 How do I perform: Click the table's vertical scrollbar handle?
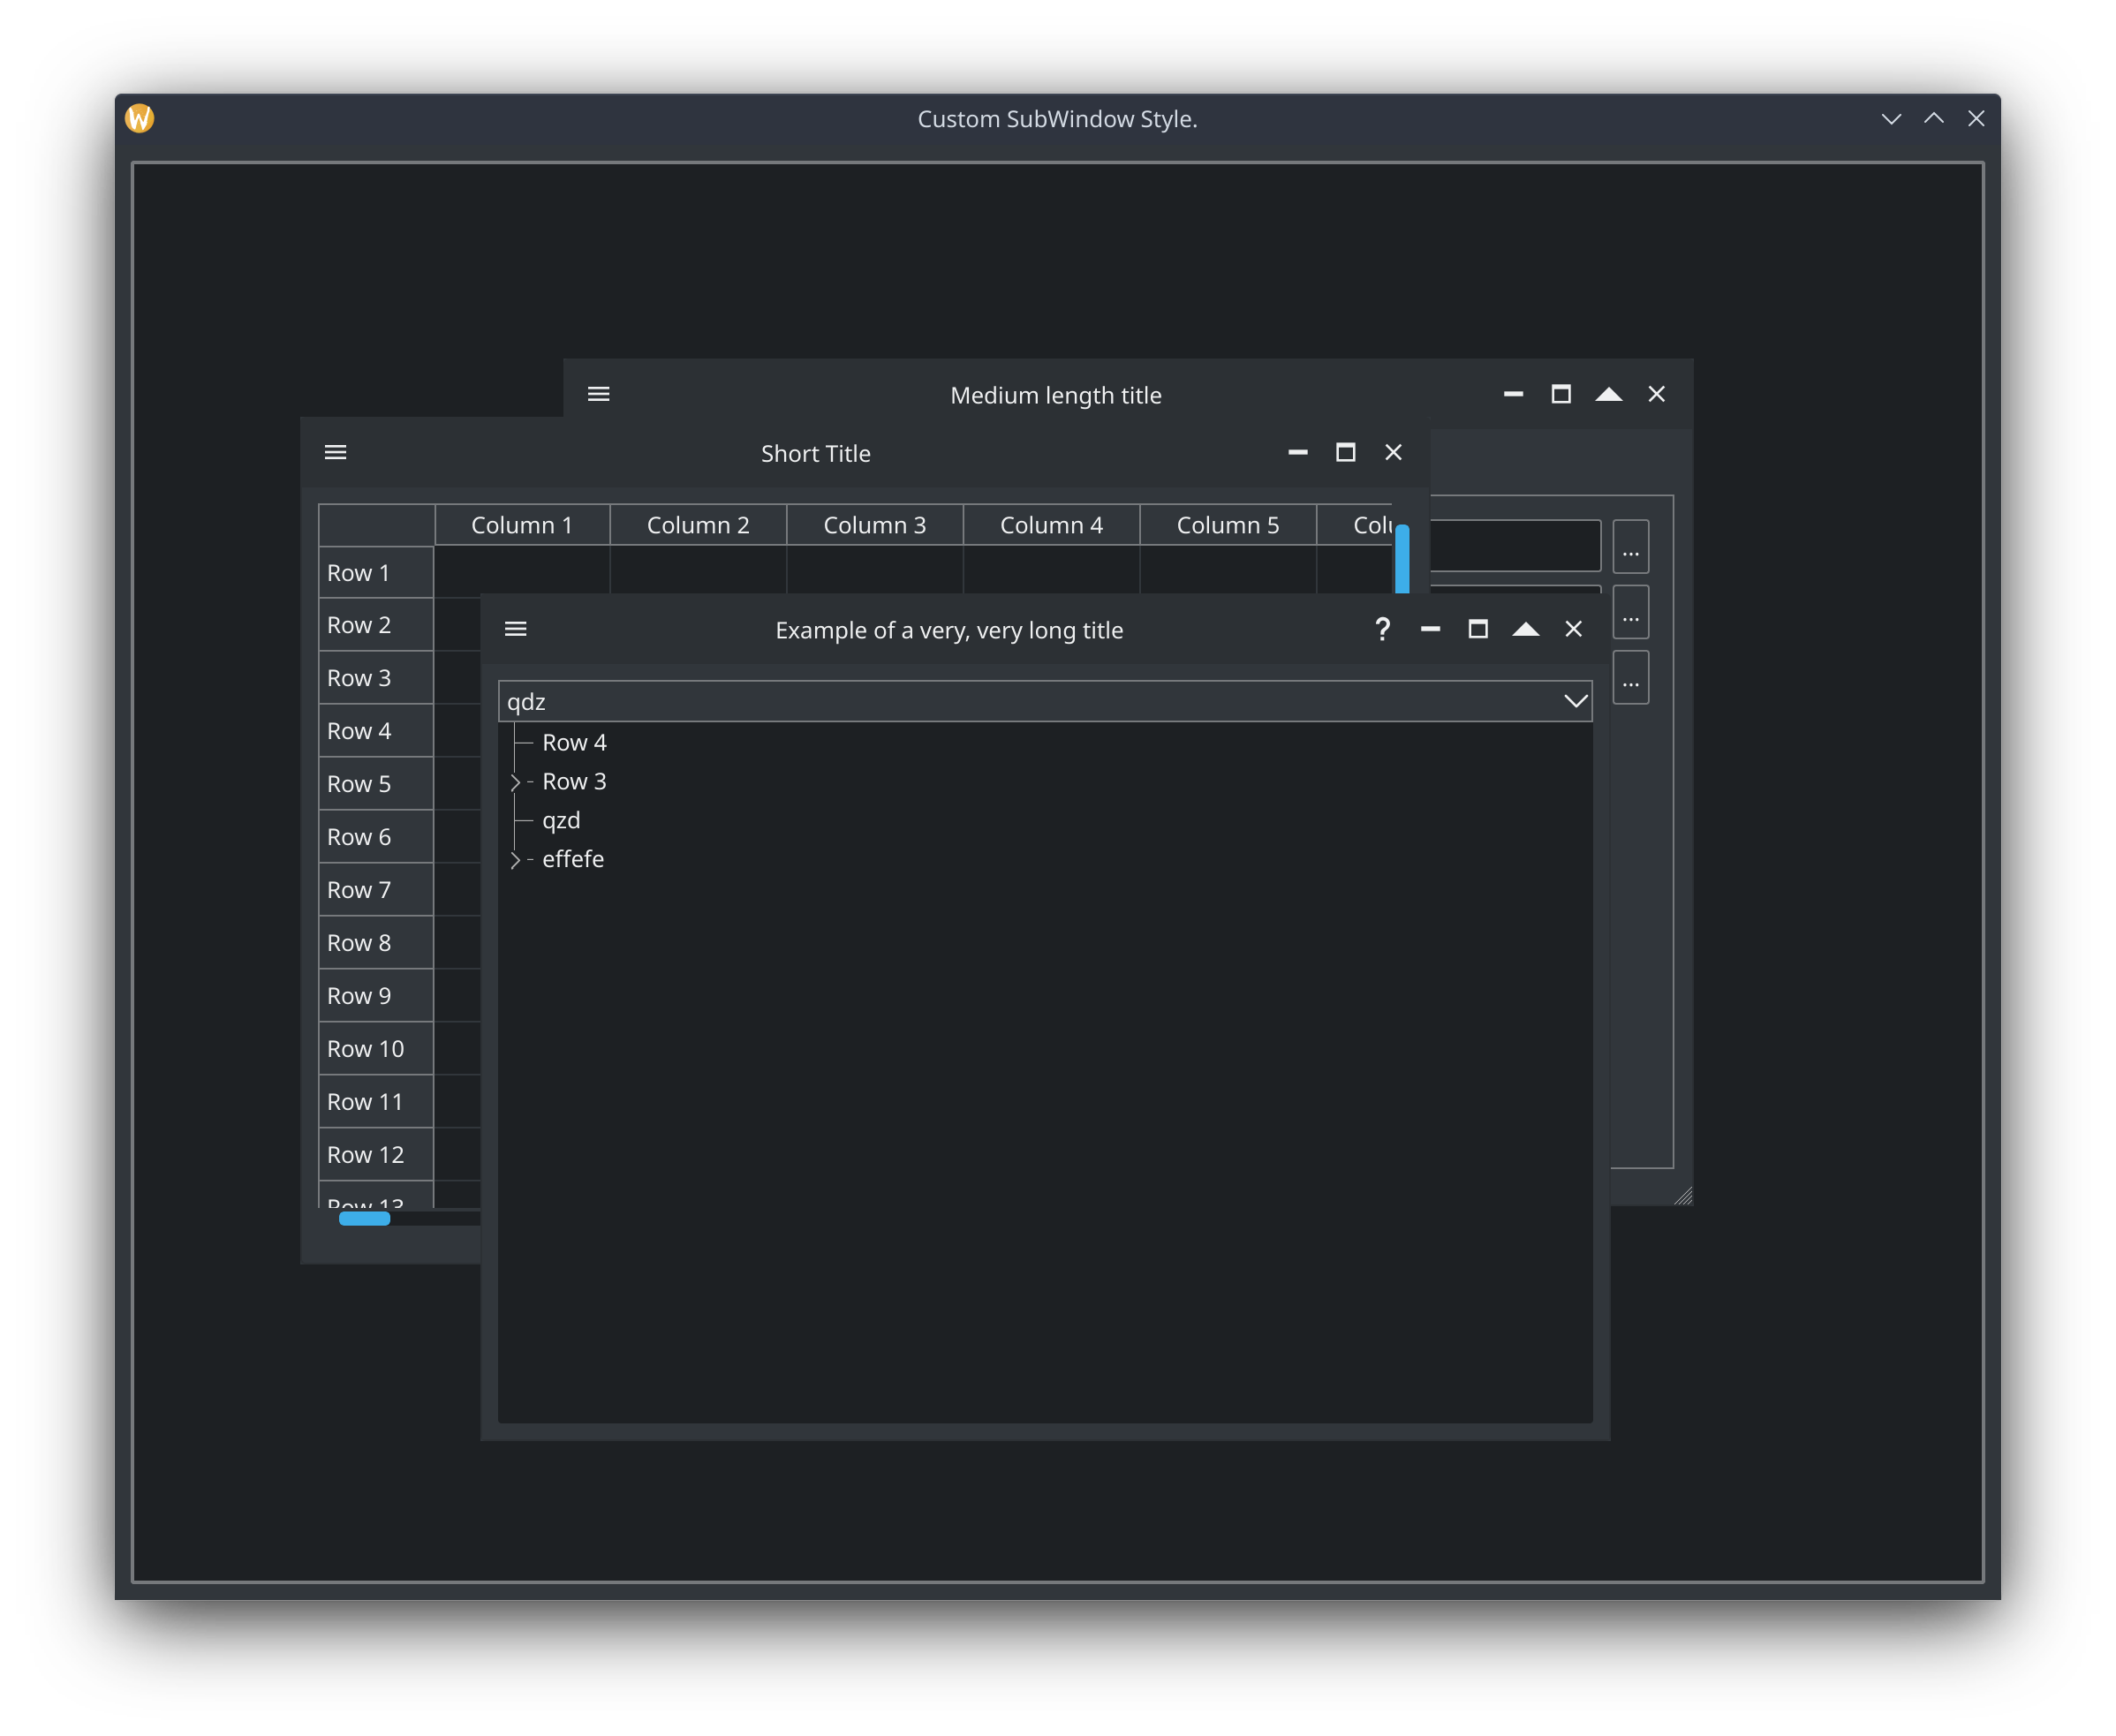1402,558
